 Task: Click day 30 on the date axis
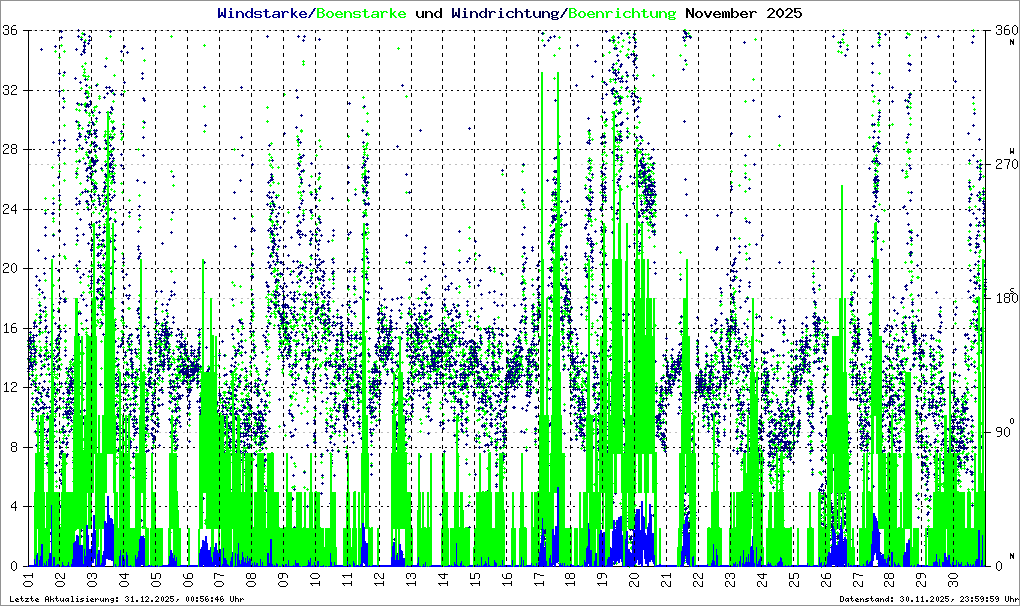click(x=954, y=579)
